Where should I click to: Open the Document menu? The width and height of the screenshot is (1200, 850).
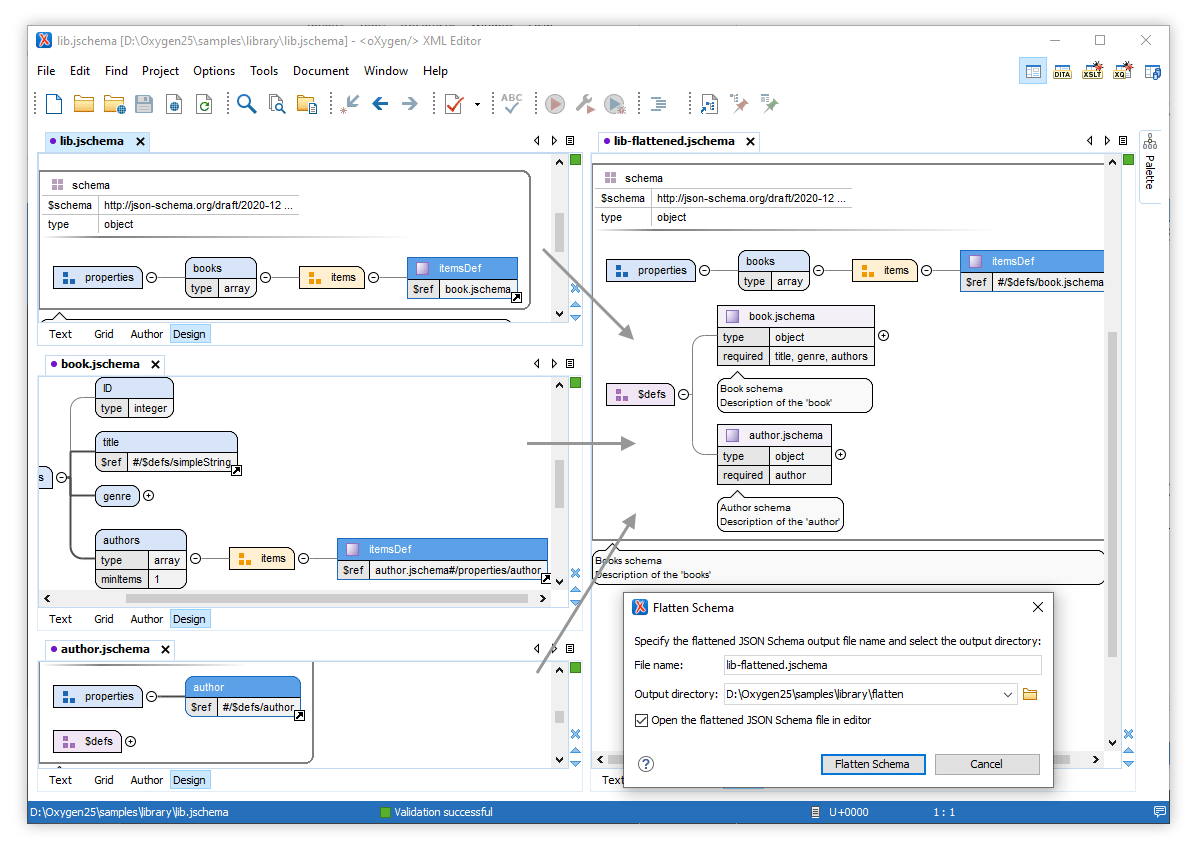(321, 71)
